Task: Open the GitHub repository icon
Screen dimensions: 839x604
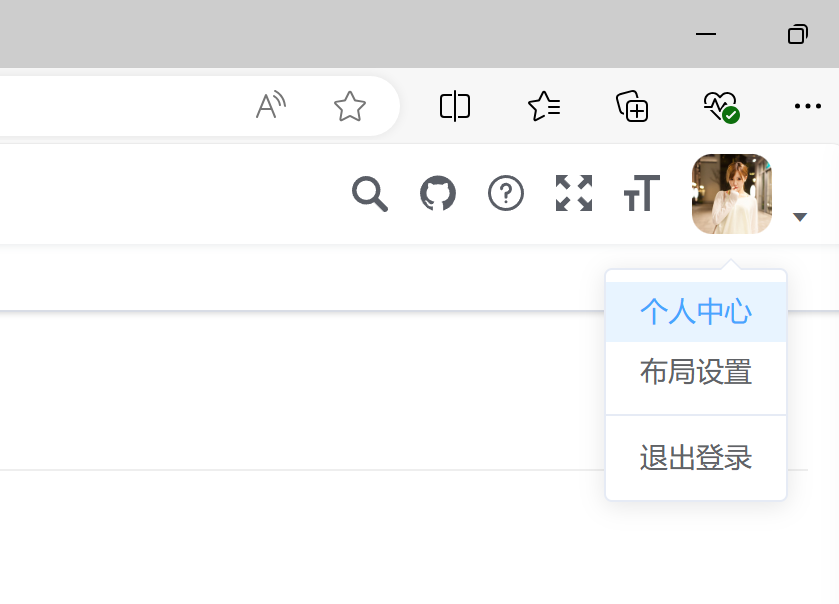Action: point(438,193)
